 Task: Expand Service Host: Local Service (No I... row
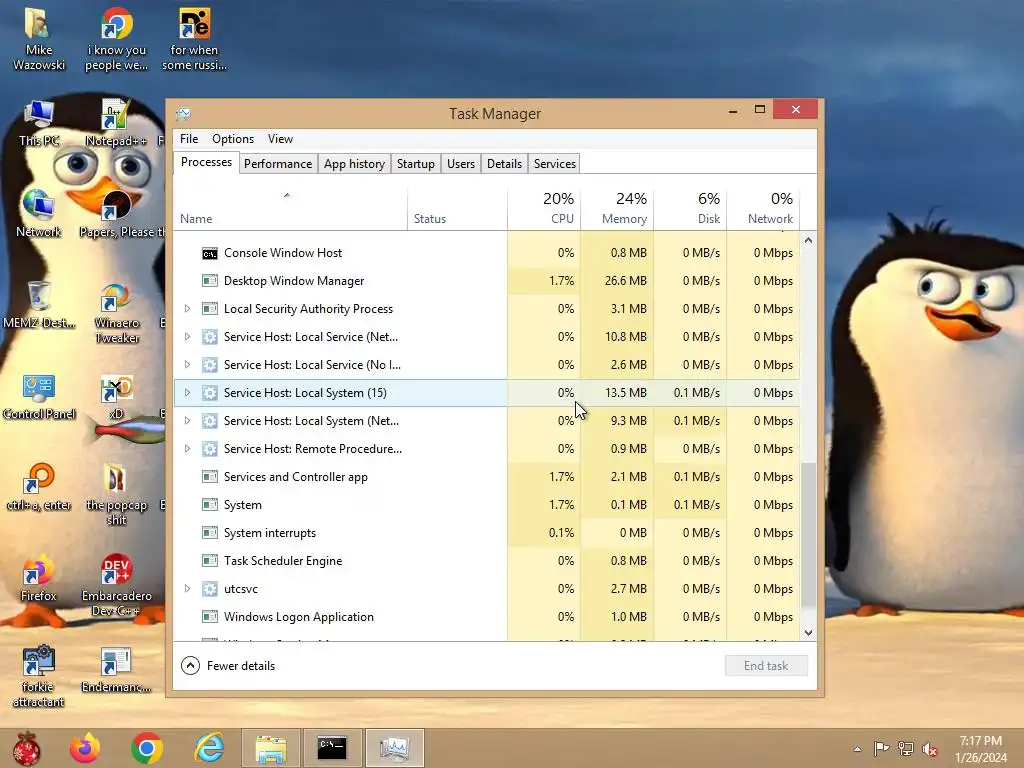pos(187,365)
